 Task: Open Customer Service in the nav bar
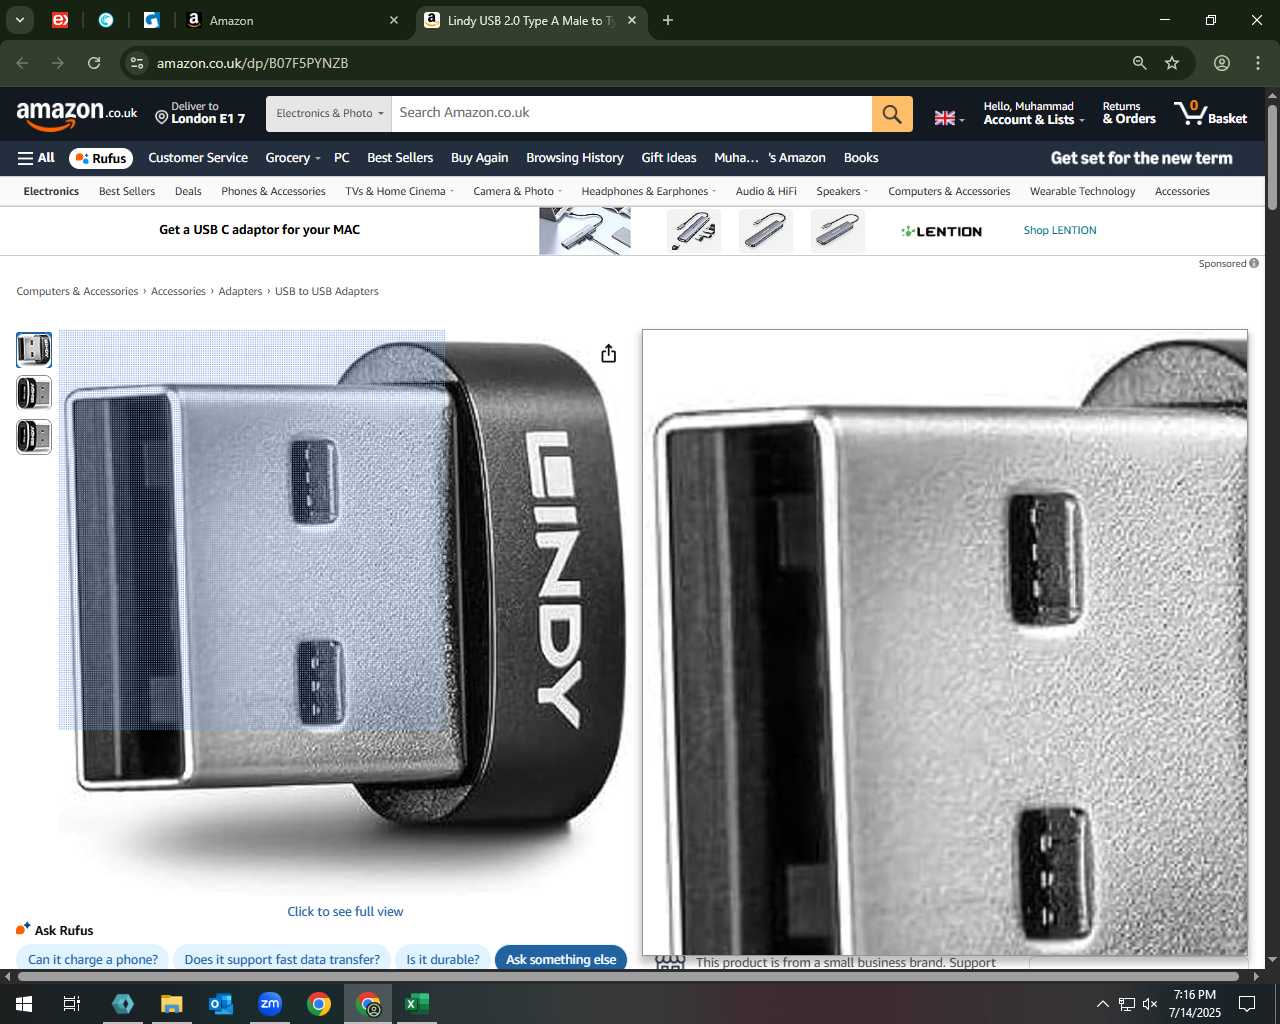pyautogui.click(x=198, y=158)
